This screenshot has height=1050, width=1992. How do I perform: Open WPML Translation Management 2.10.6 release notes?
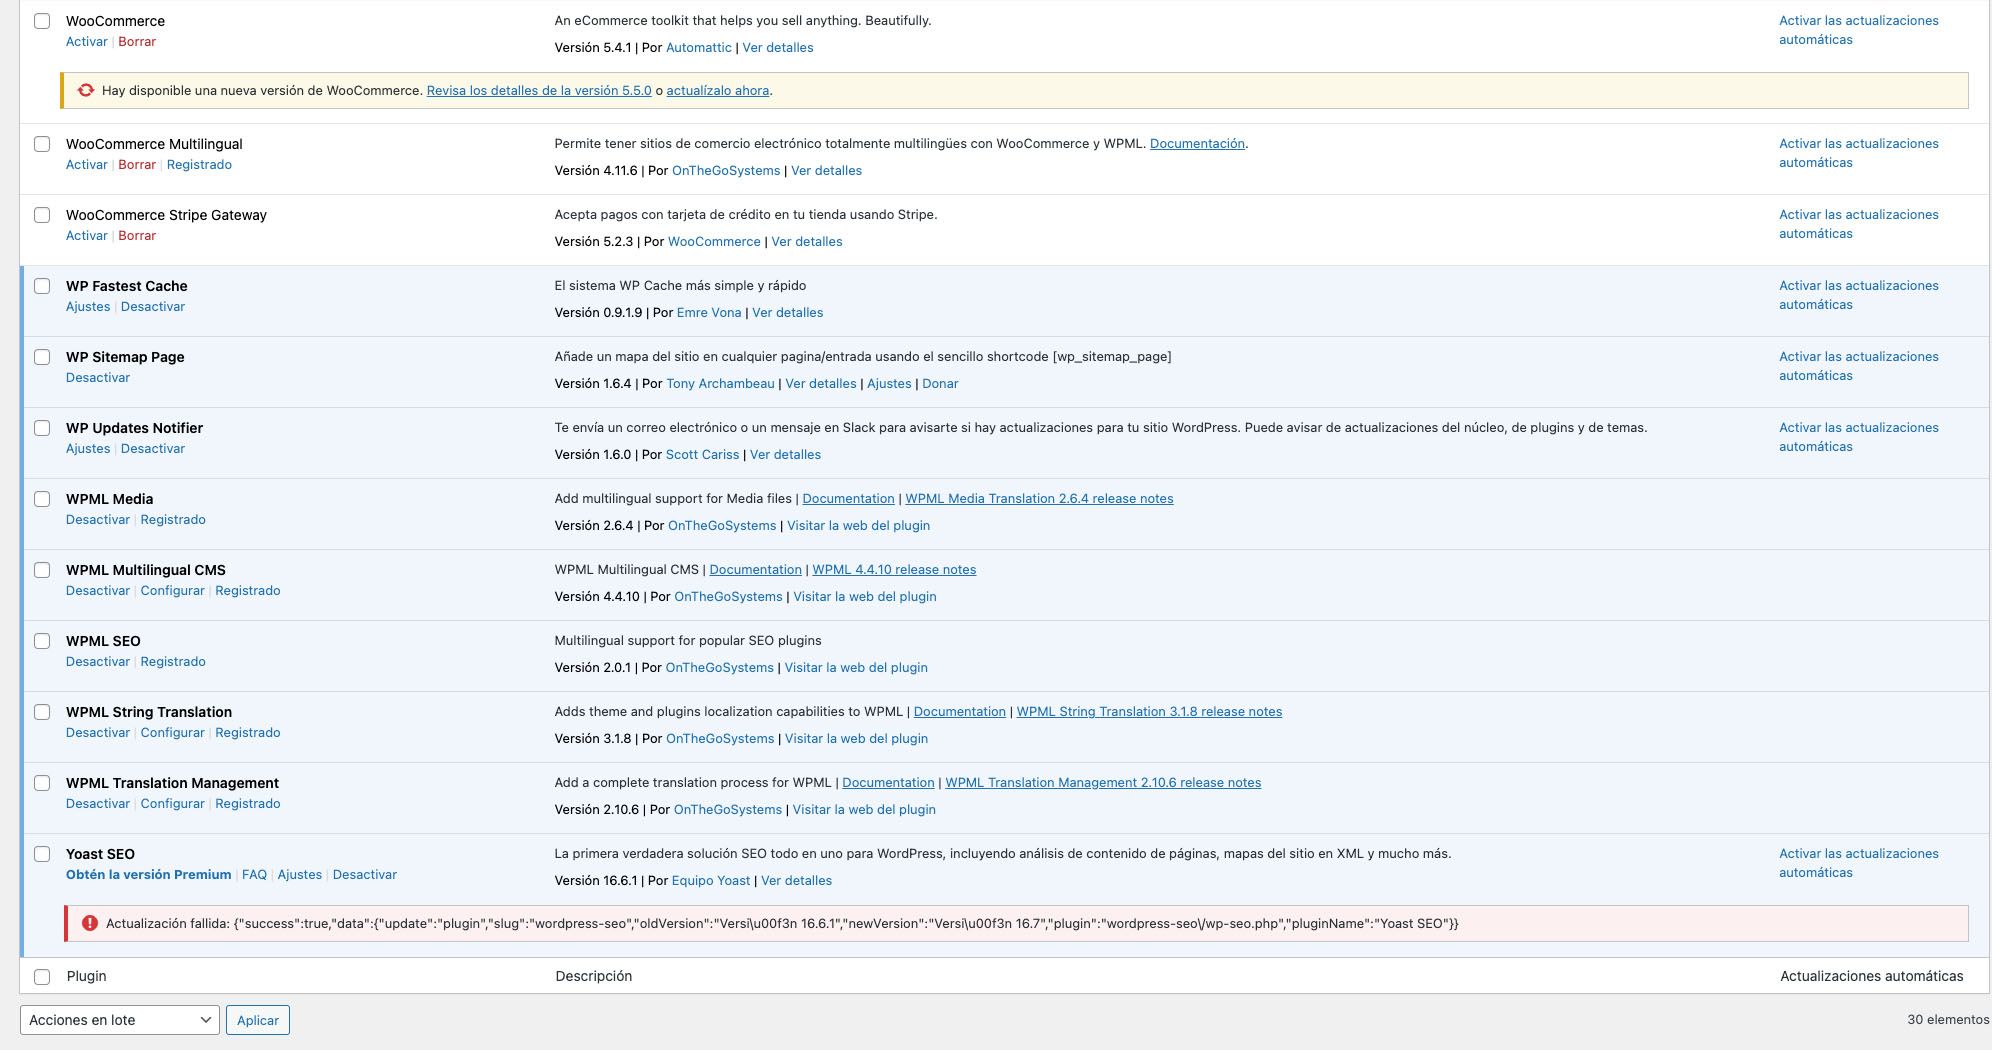1103,782
